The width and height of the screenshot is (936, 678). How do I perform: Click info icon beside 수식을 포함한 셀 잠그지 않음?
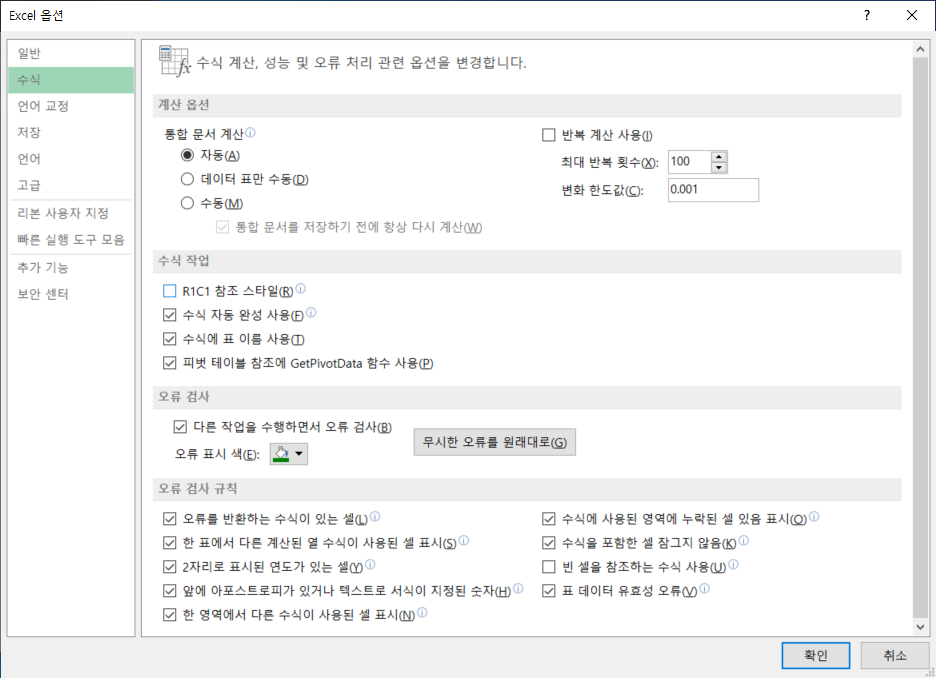[x=743, y=540]
